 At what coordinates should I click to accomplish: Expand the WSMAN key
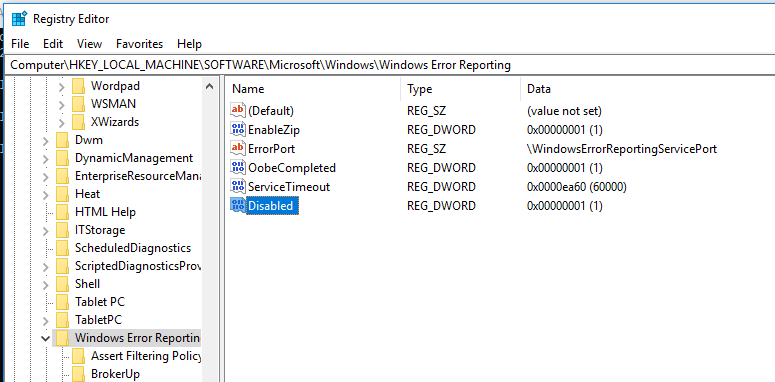tap(61, 105)
